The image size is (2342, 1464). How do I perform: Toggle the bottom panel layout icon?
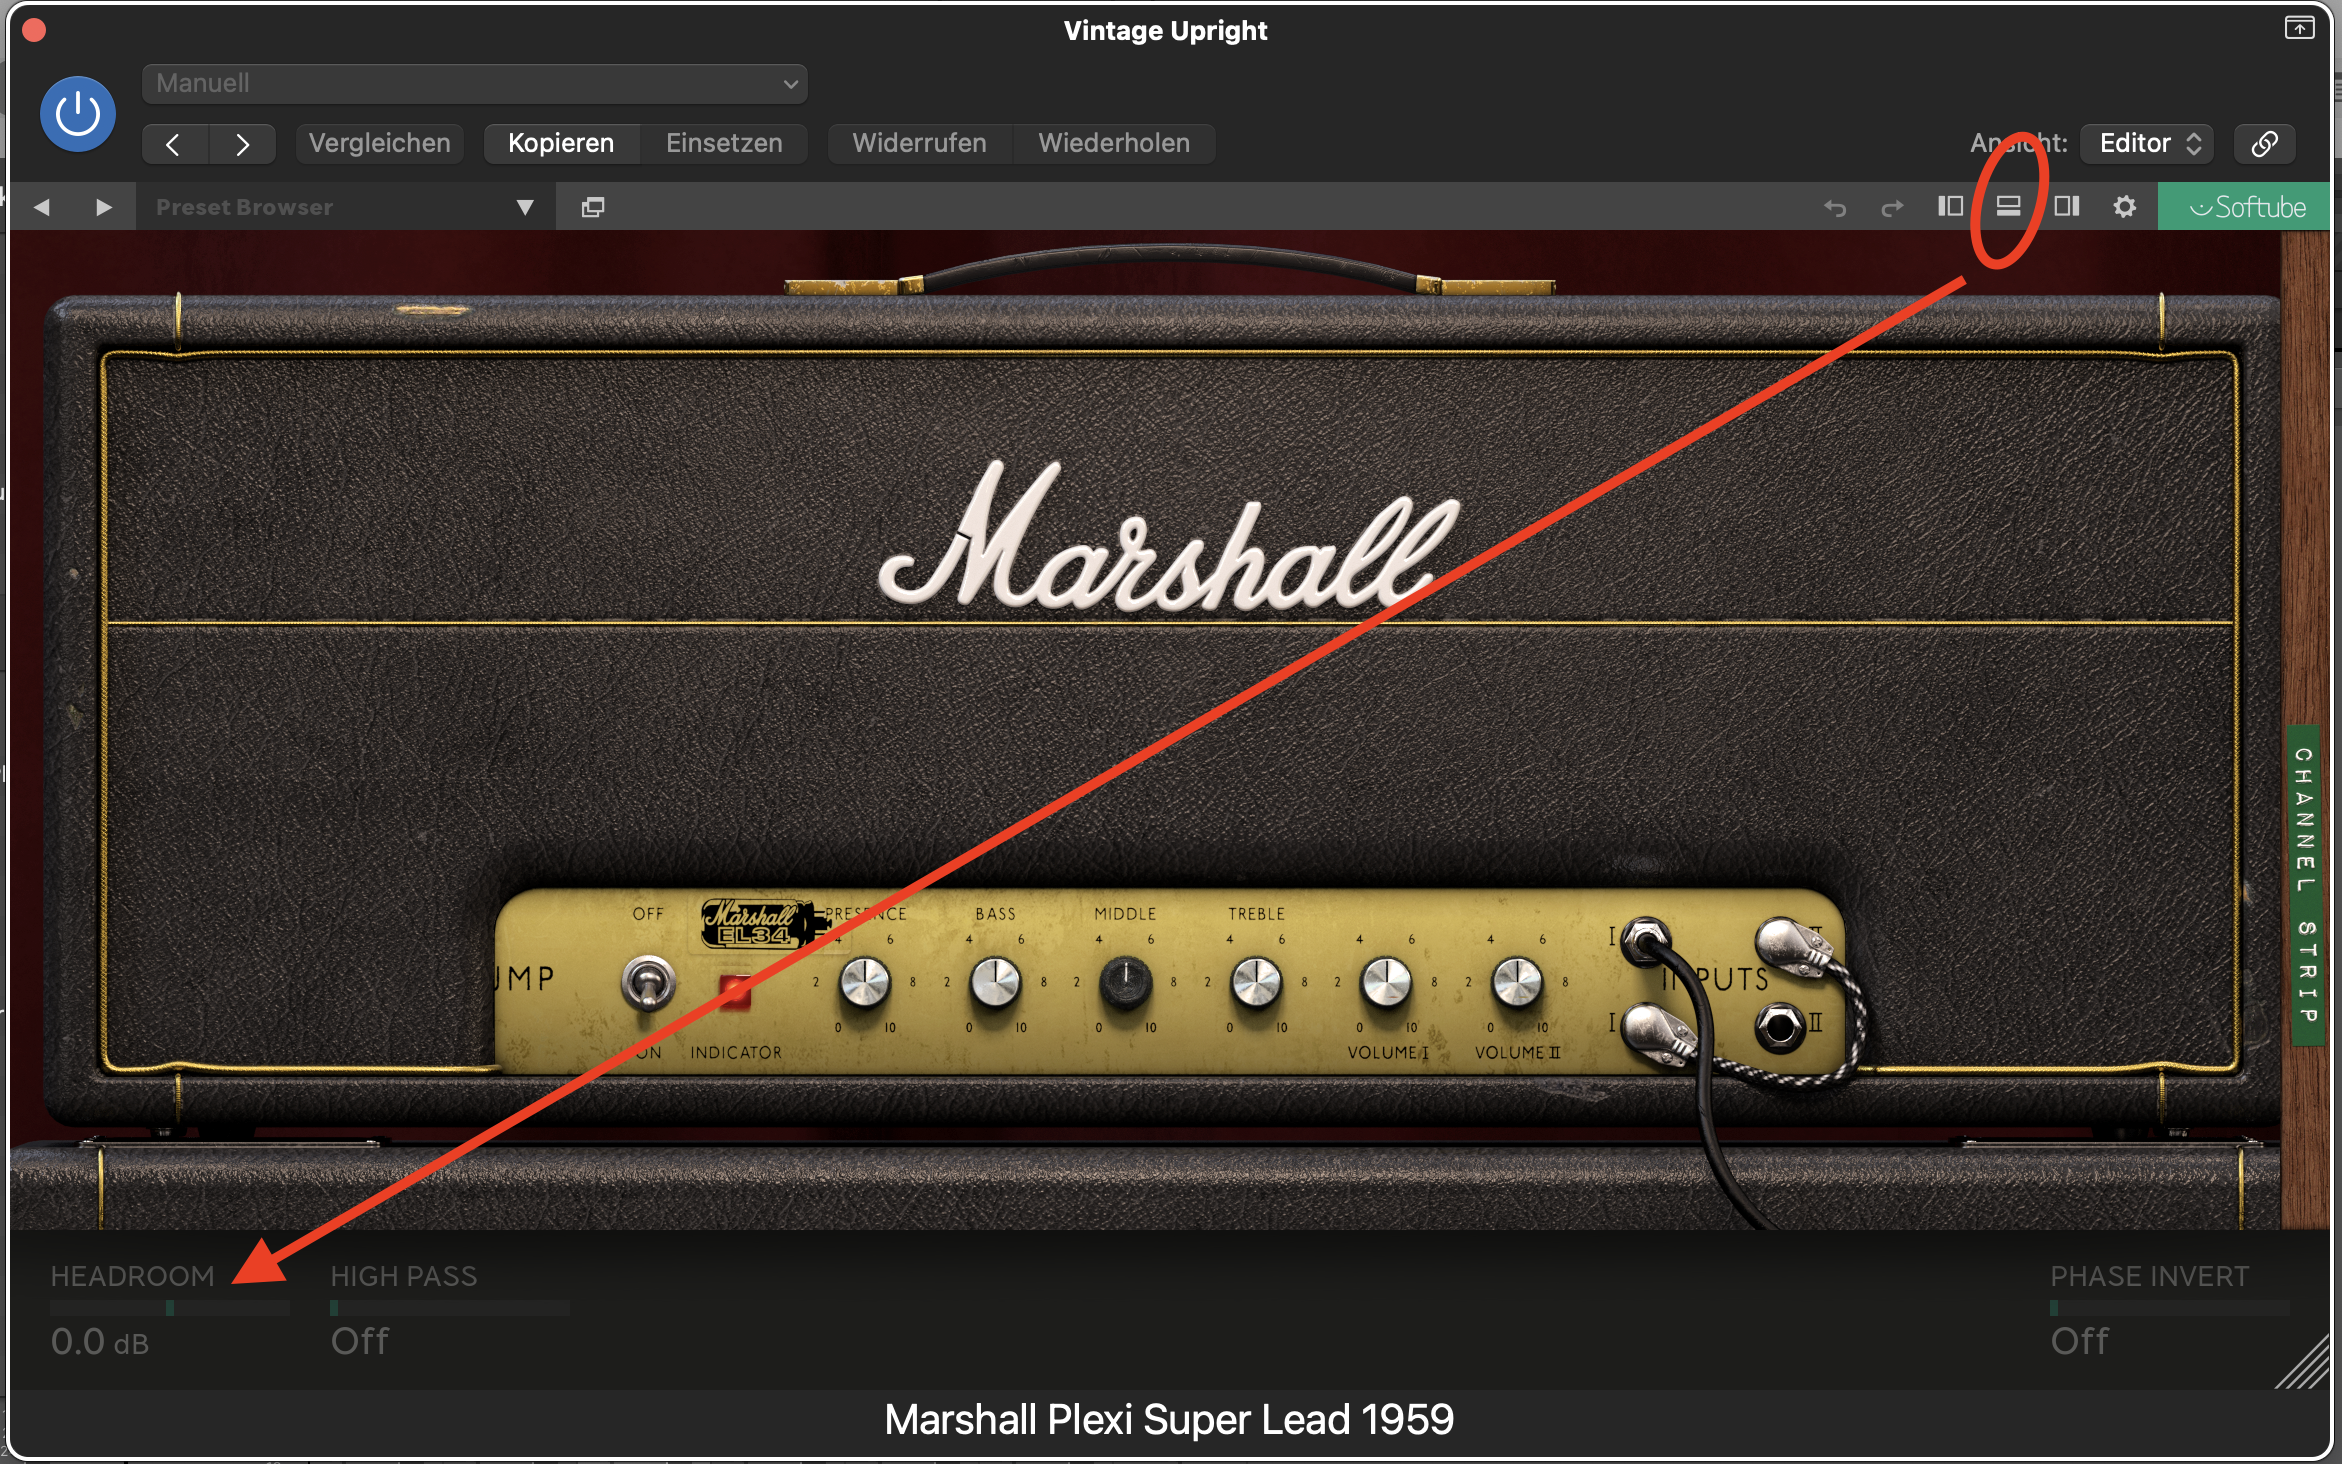click(x=2008, y=206)
